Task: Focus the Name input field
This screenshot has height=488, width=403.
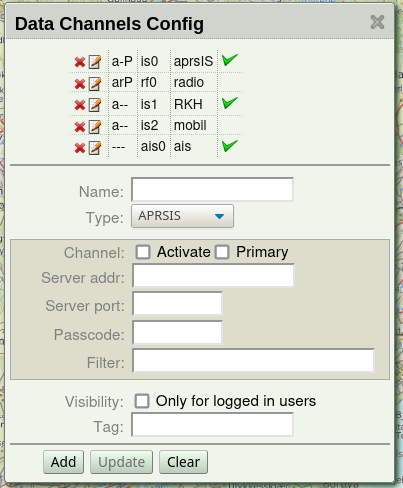Action: coord(212,190)
